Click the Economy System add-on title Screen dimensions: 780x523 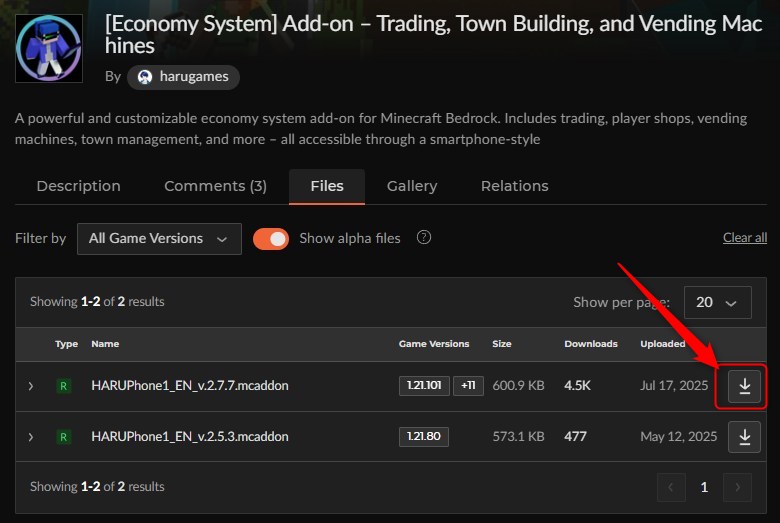[433, 34]
